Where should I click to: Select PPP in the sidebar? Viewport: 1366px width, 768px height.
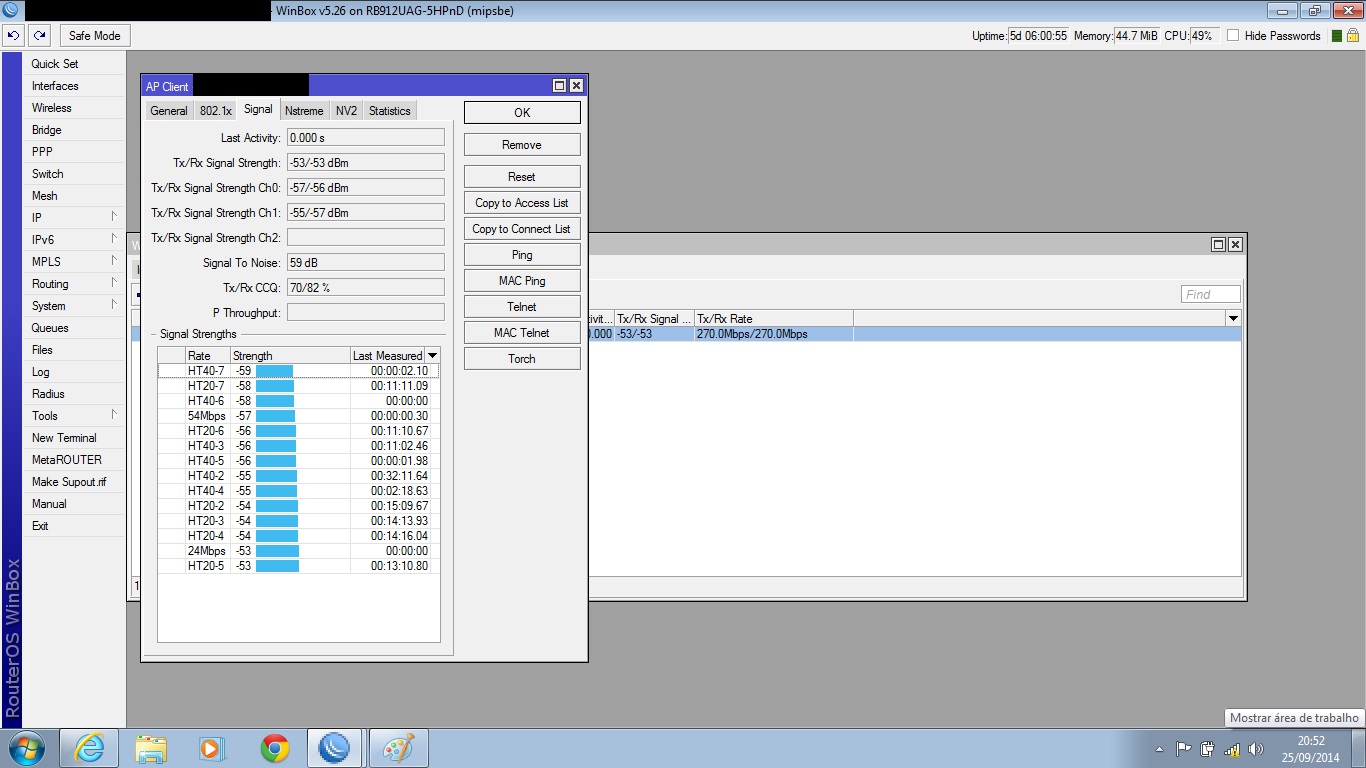(x=42, y=152)
